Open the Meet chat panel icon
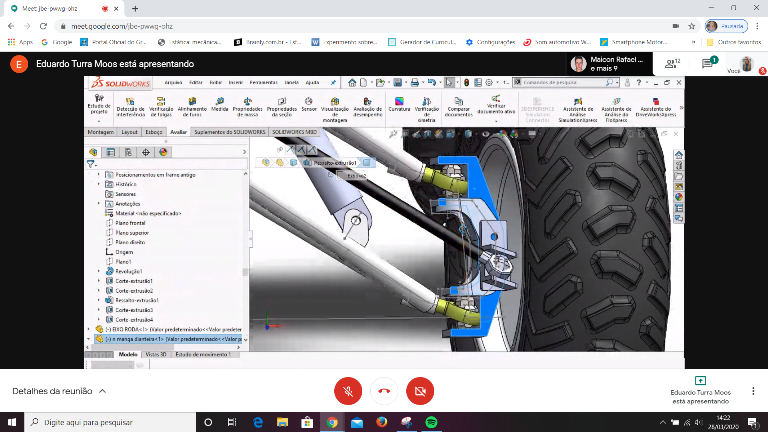 [708, 63]
